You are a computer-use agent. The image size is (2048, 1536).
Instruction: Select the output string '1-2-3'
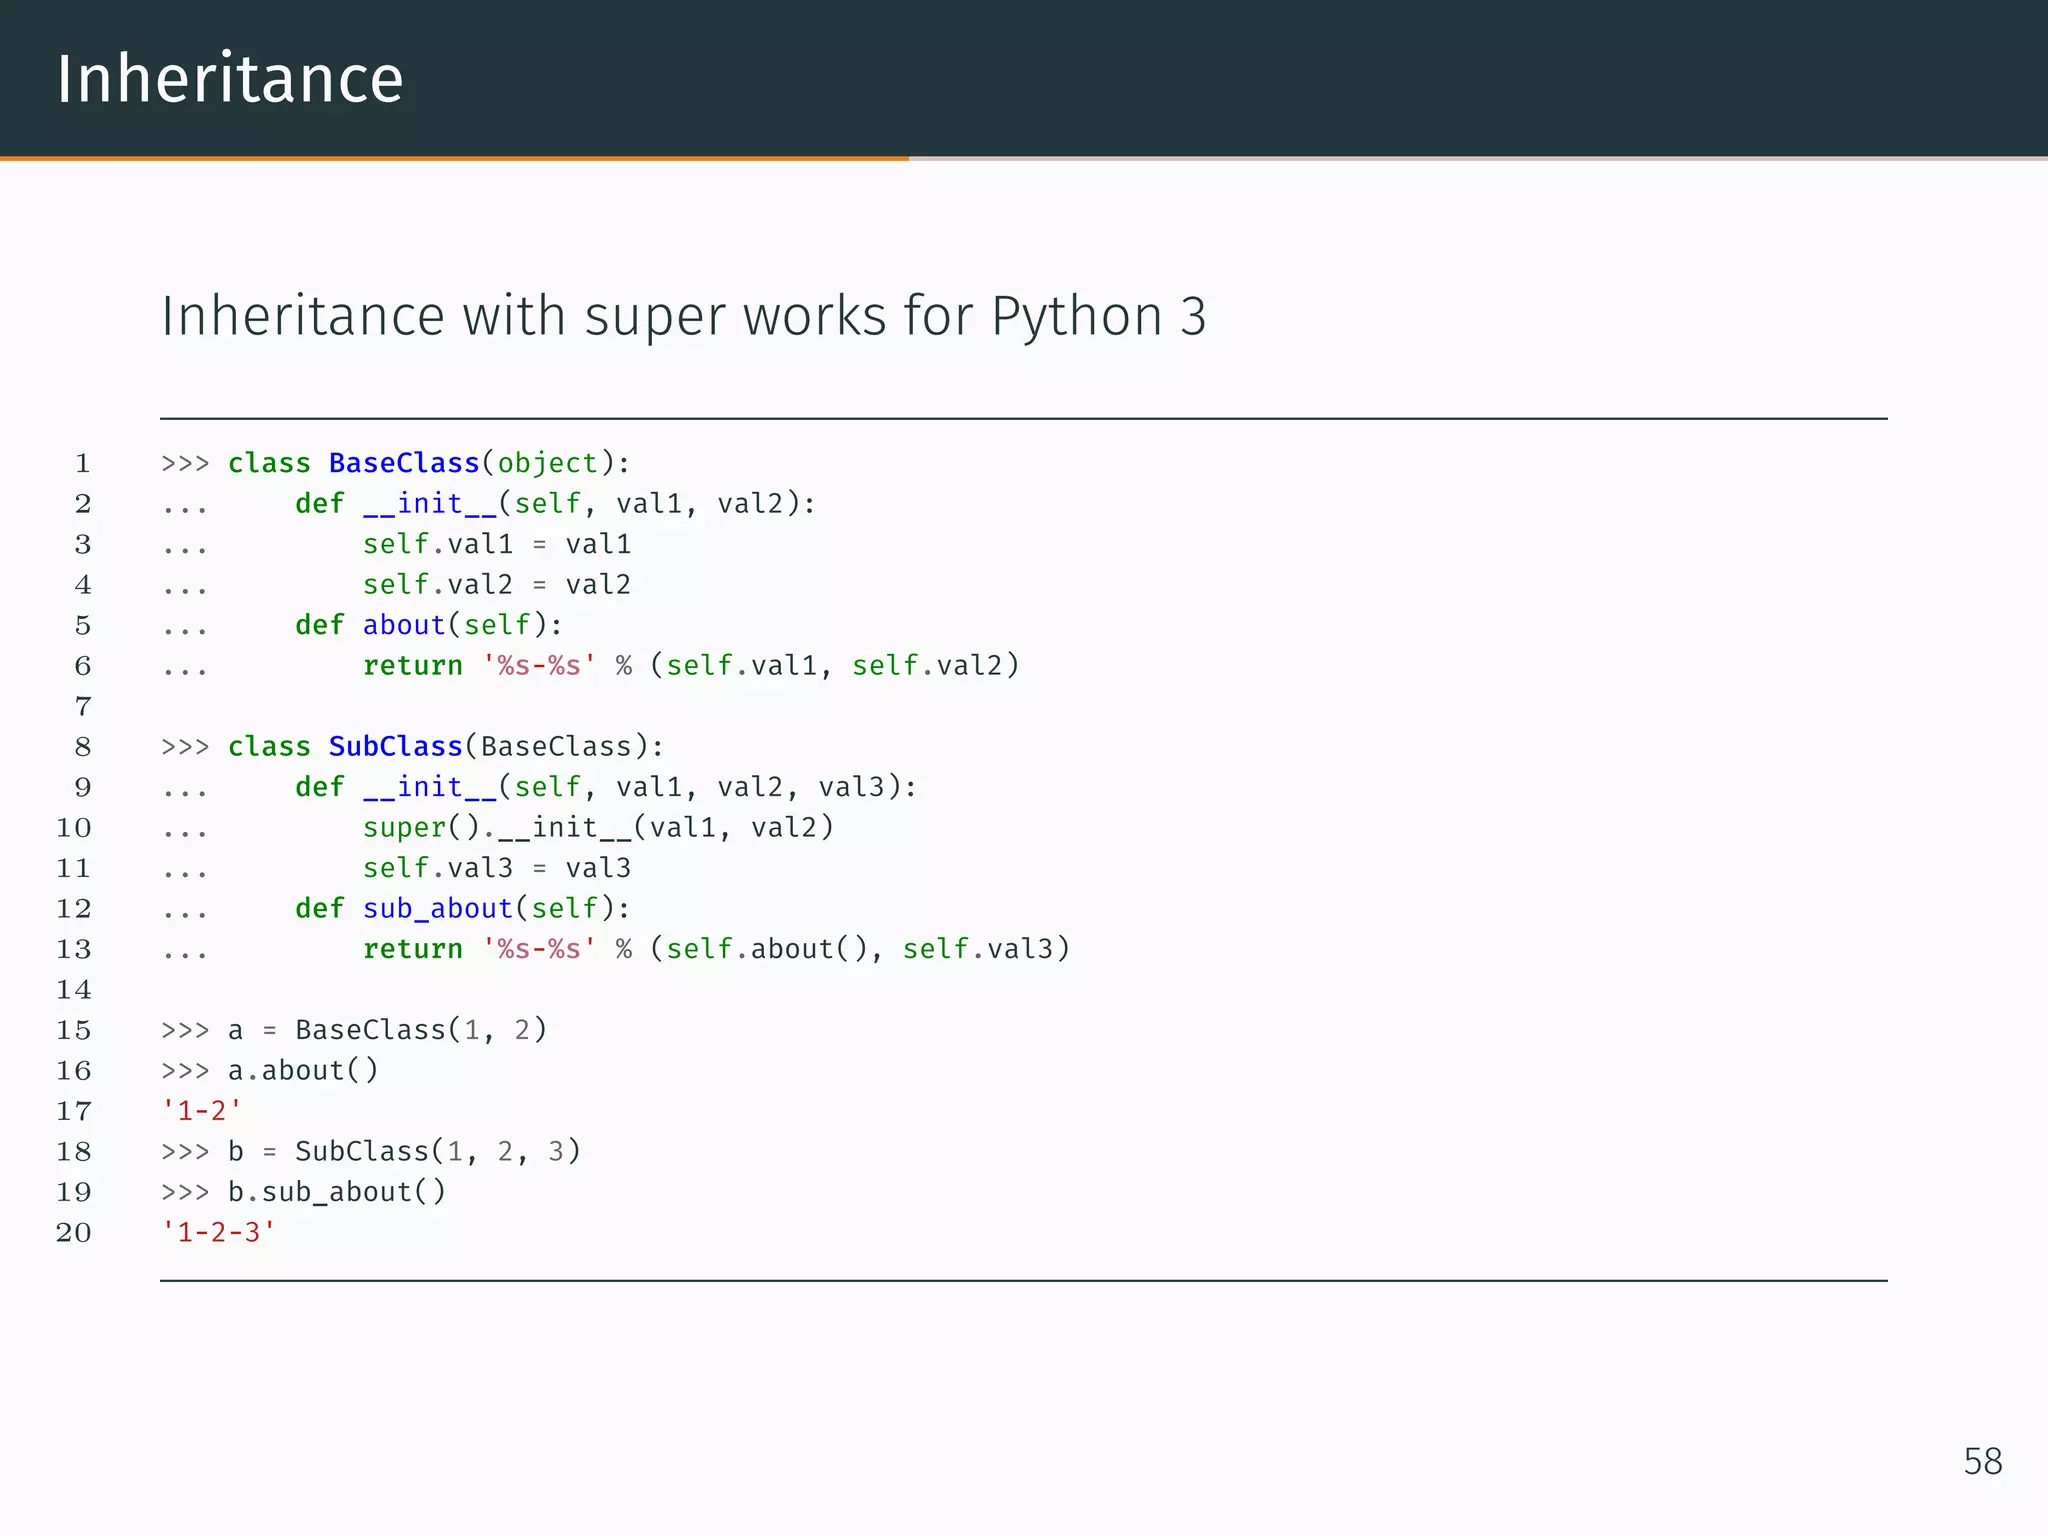pos(218,1233)
